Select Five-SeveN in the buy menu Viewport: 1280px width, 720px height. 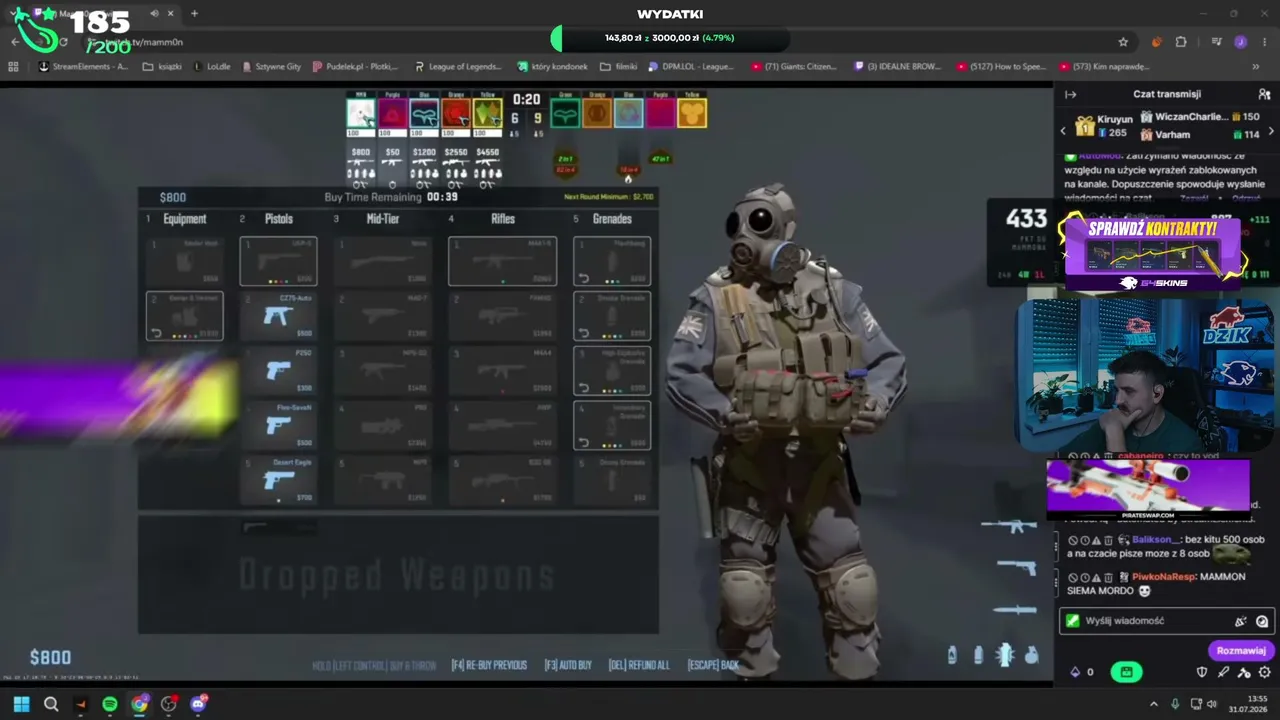pos(278,426)
